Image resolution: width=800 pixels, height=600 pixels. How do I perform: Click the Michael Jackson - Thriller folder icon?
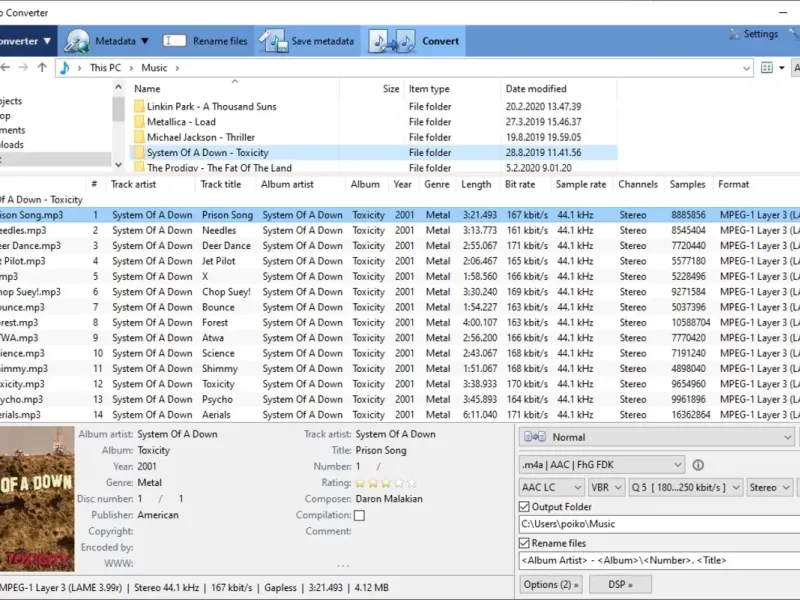coord(139,137)
